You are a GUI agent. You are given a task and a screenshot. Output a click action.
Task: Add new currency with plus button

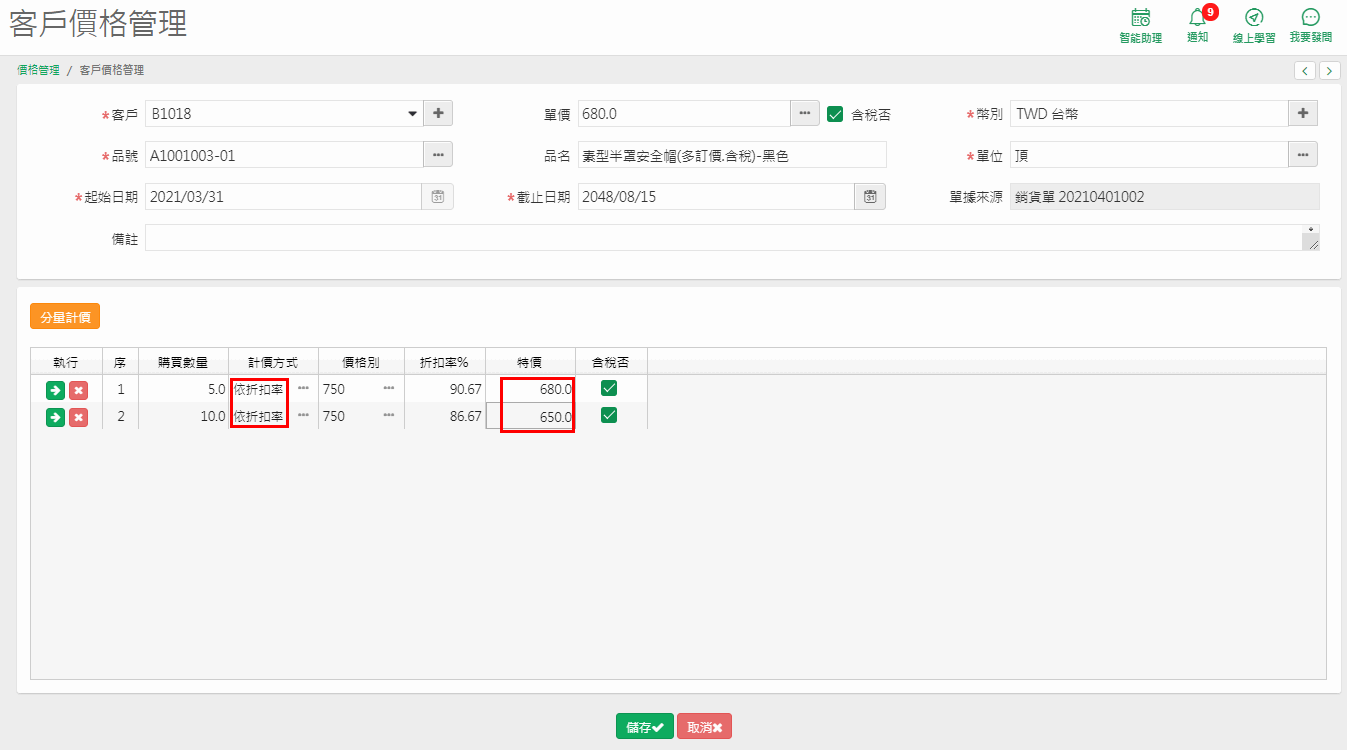pos(1303,113)
